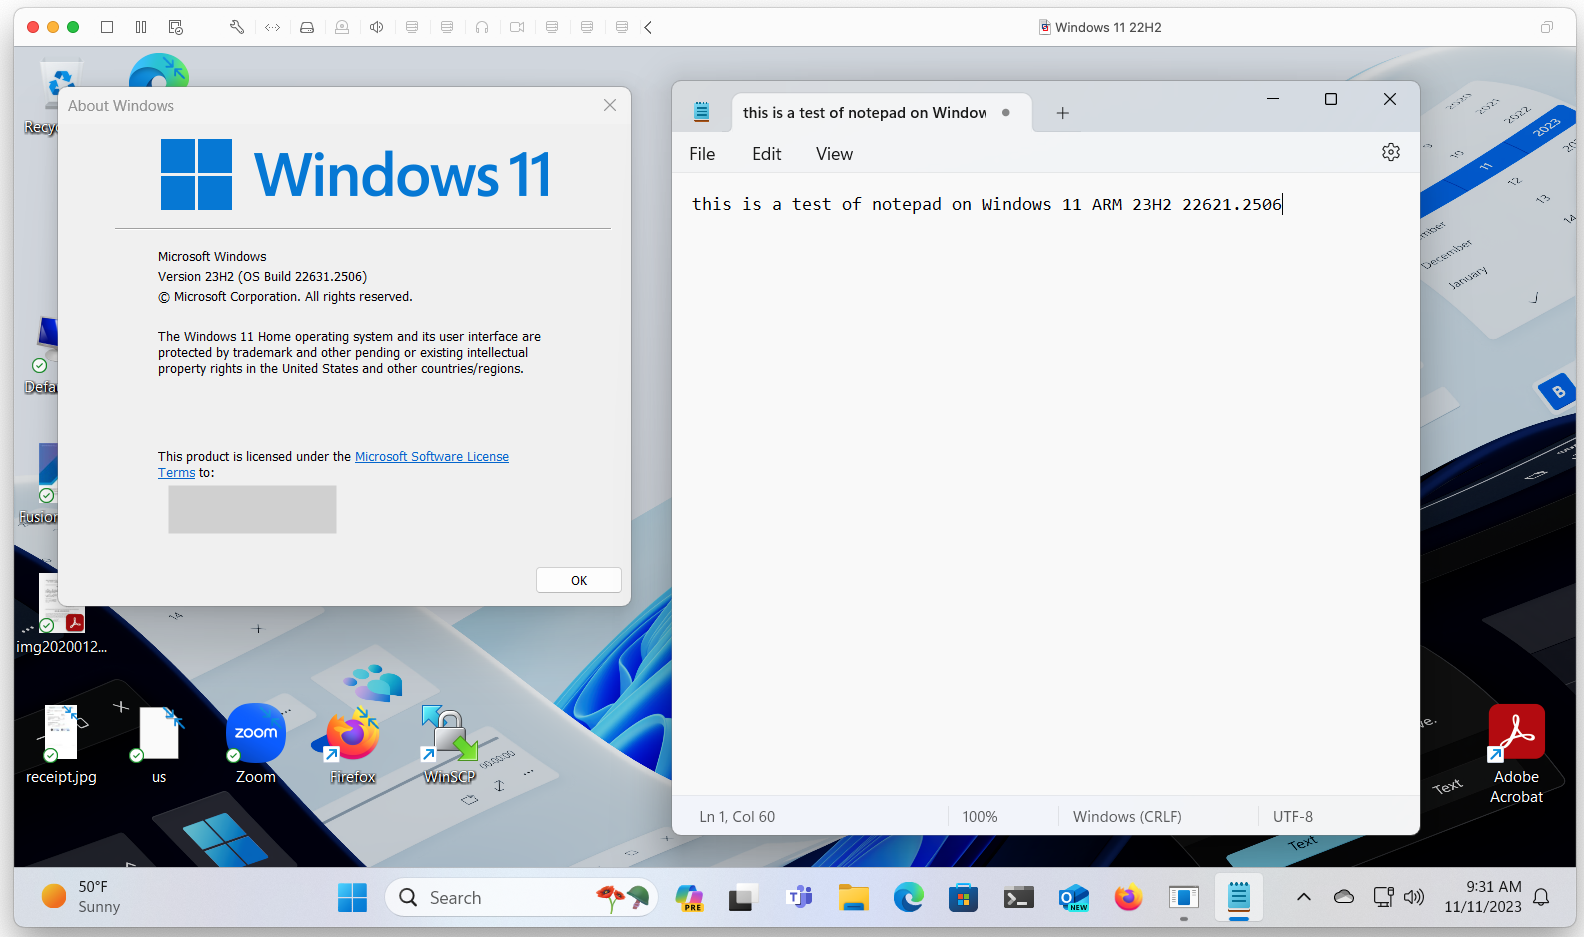The image size is (1584, 937).
Task: Show hidden system tray icons
Action: pyautogui.click(x=1304, y=897)
